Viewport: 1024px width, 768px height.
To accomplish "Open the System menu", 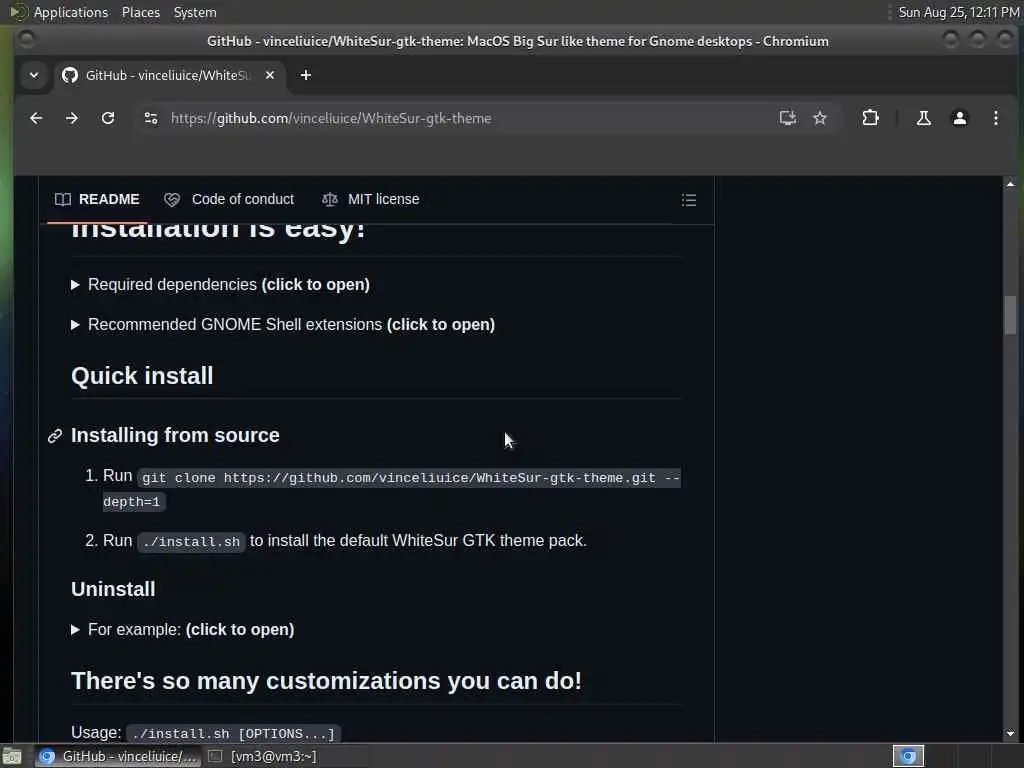I will [x=195, y=12].
